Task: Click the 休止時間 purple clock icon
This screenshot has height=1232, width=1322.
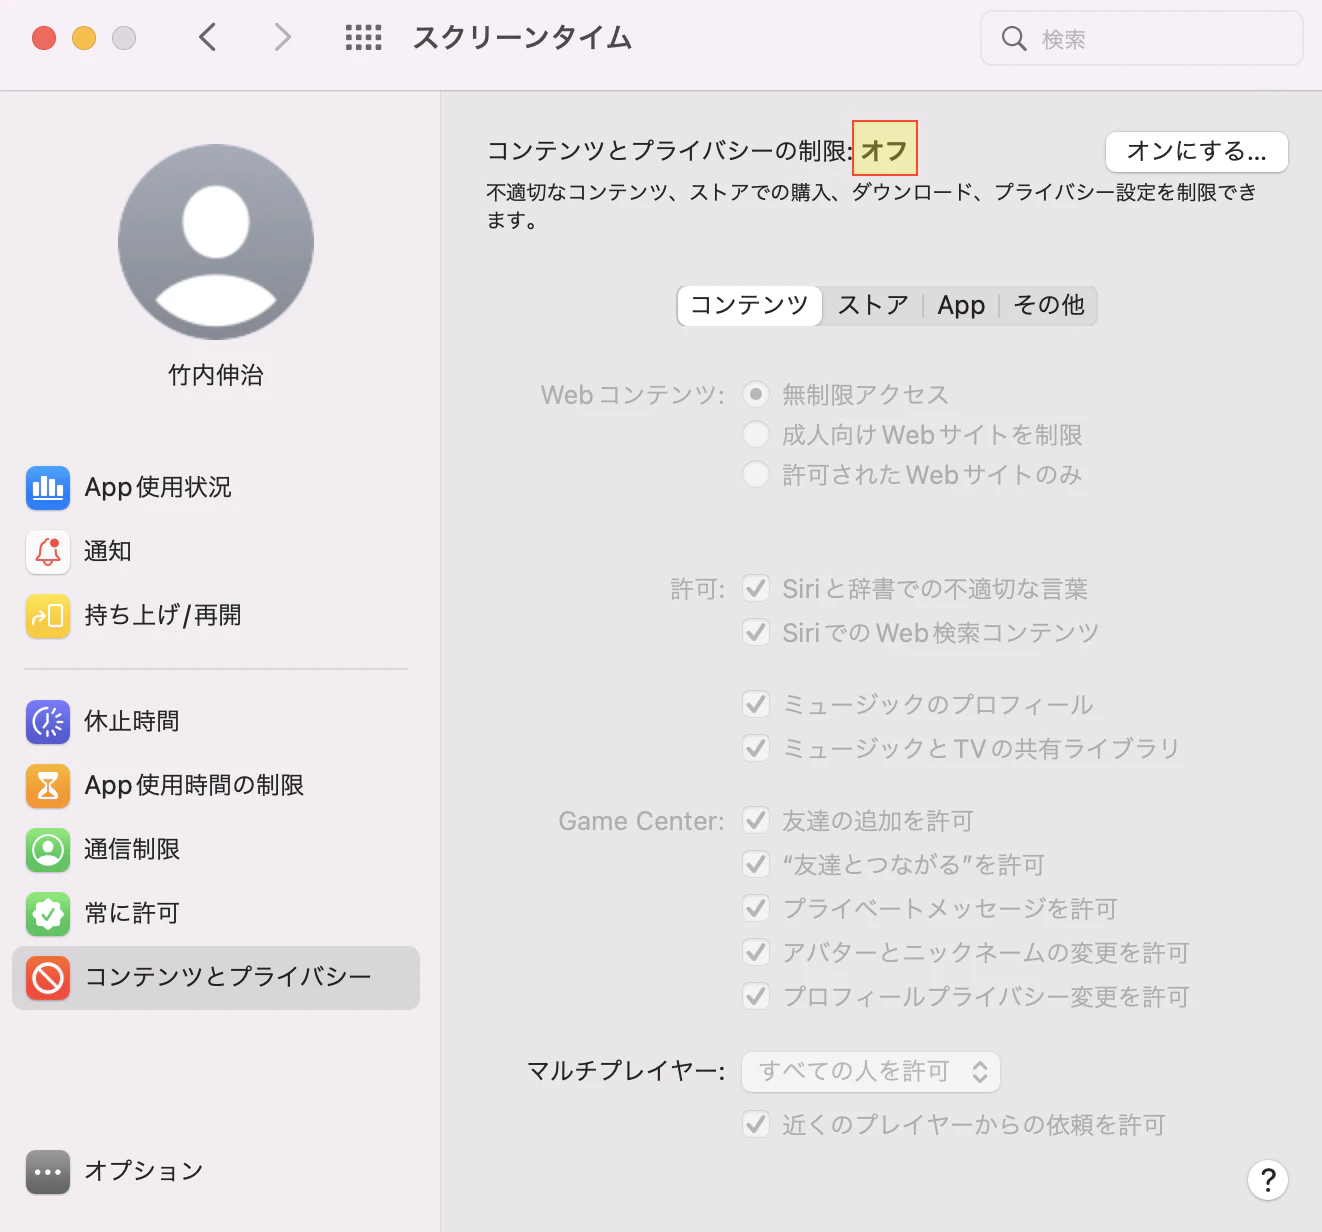Action: tap(48, 722)
